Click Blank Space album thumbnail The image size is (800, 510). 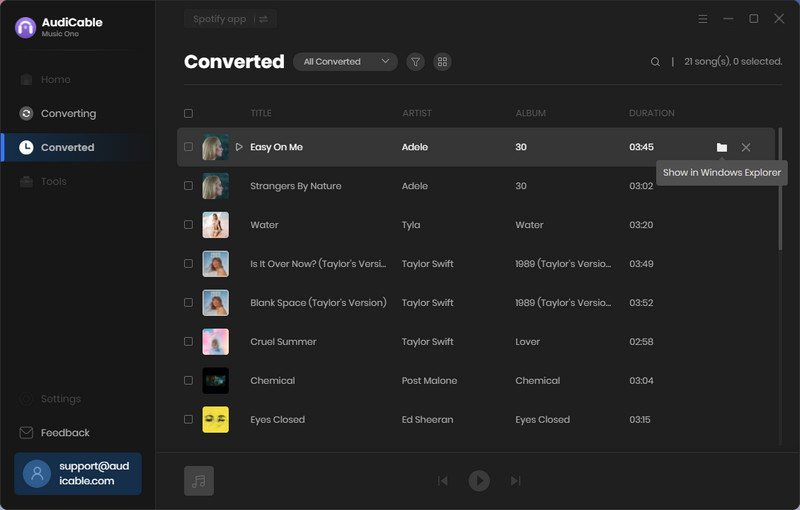(x=215, y=302)
